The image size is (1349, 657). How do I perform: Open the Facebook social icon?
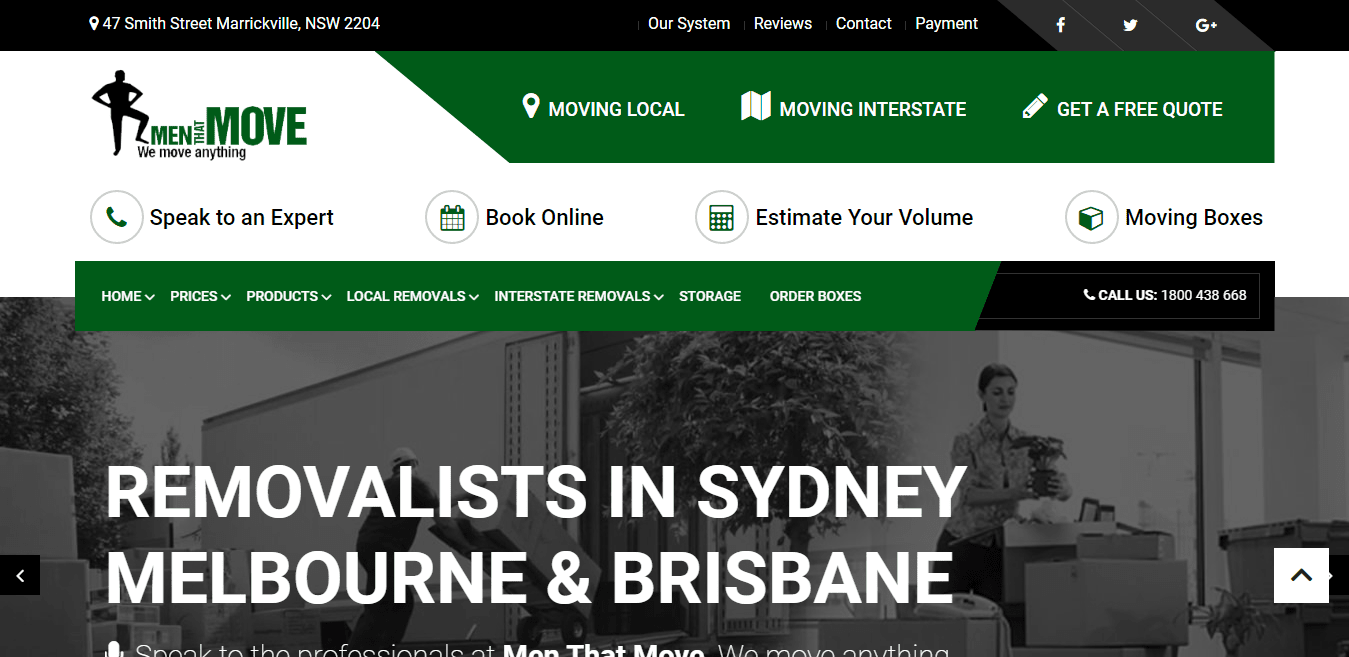tap(1060, 25)
